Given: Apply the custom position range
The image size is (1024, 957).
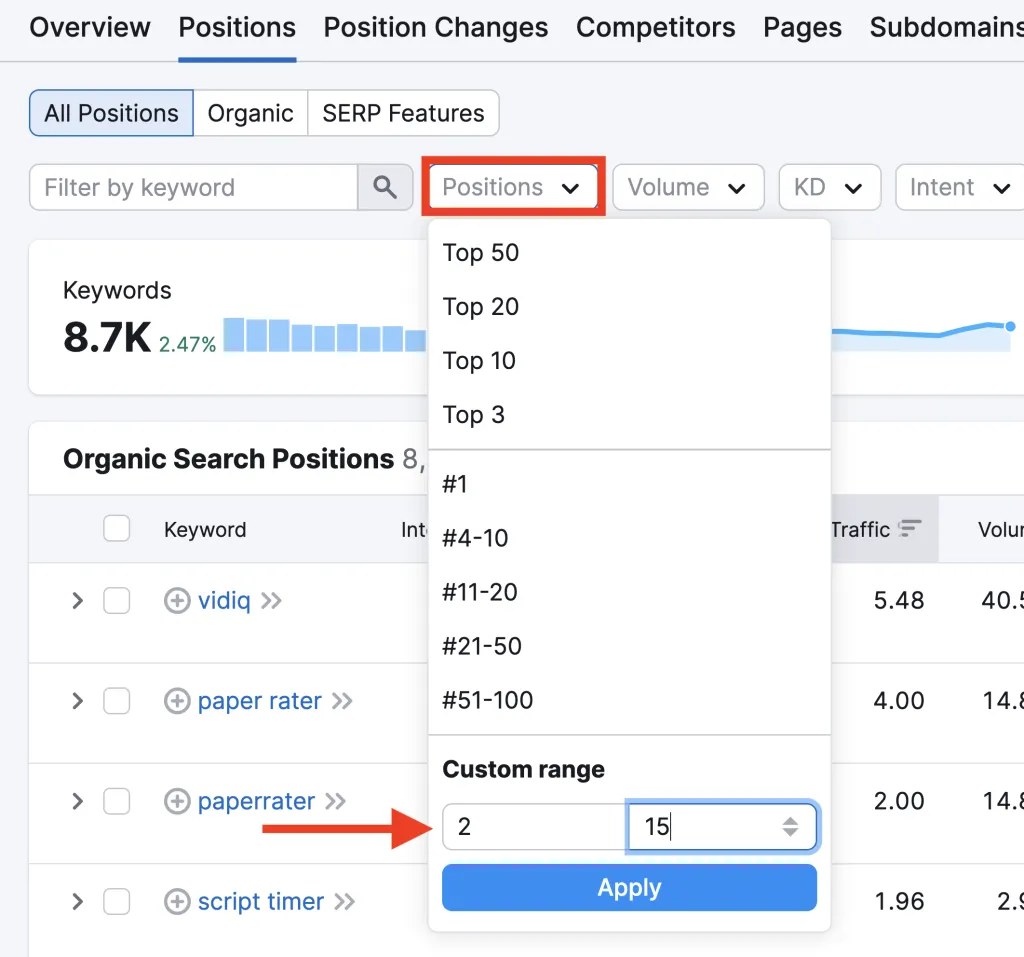Looking at the screenshot, I should click(x=630, y=888).
